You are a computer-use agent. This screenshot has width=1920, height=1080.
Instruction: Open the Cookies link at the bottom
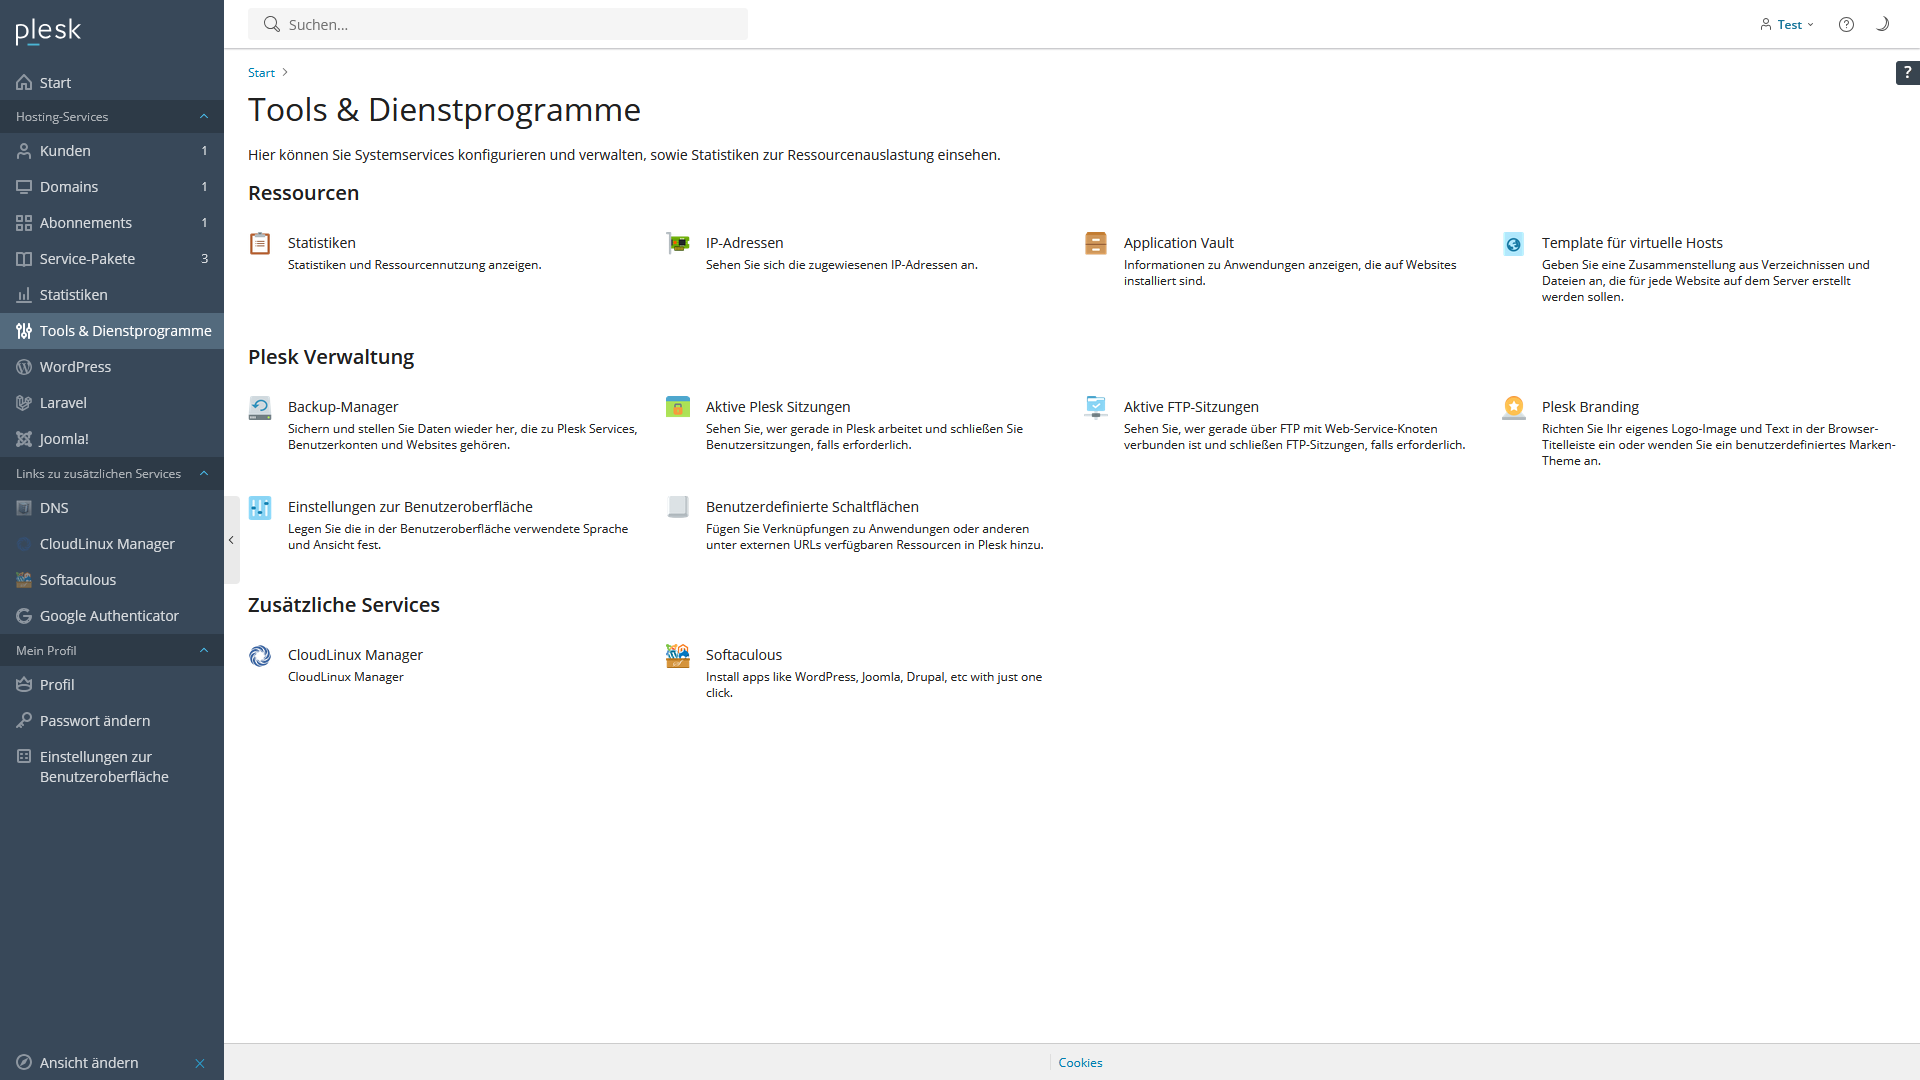point(1079,1062)
